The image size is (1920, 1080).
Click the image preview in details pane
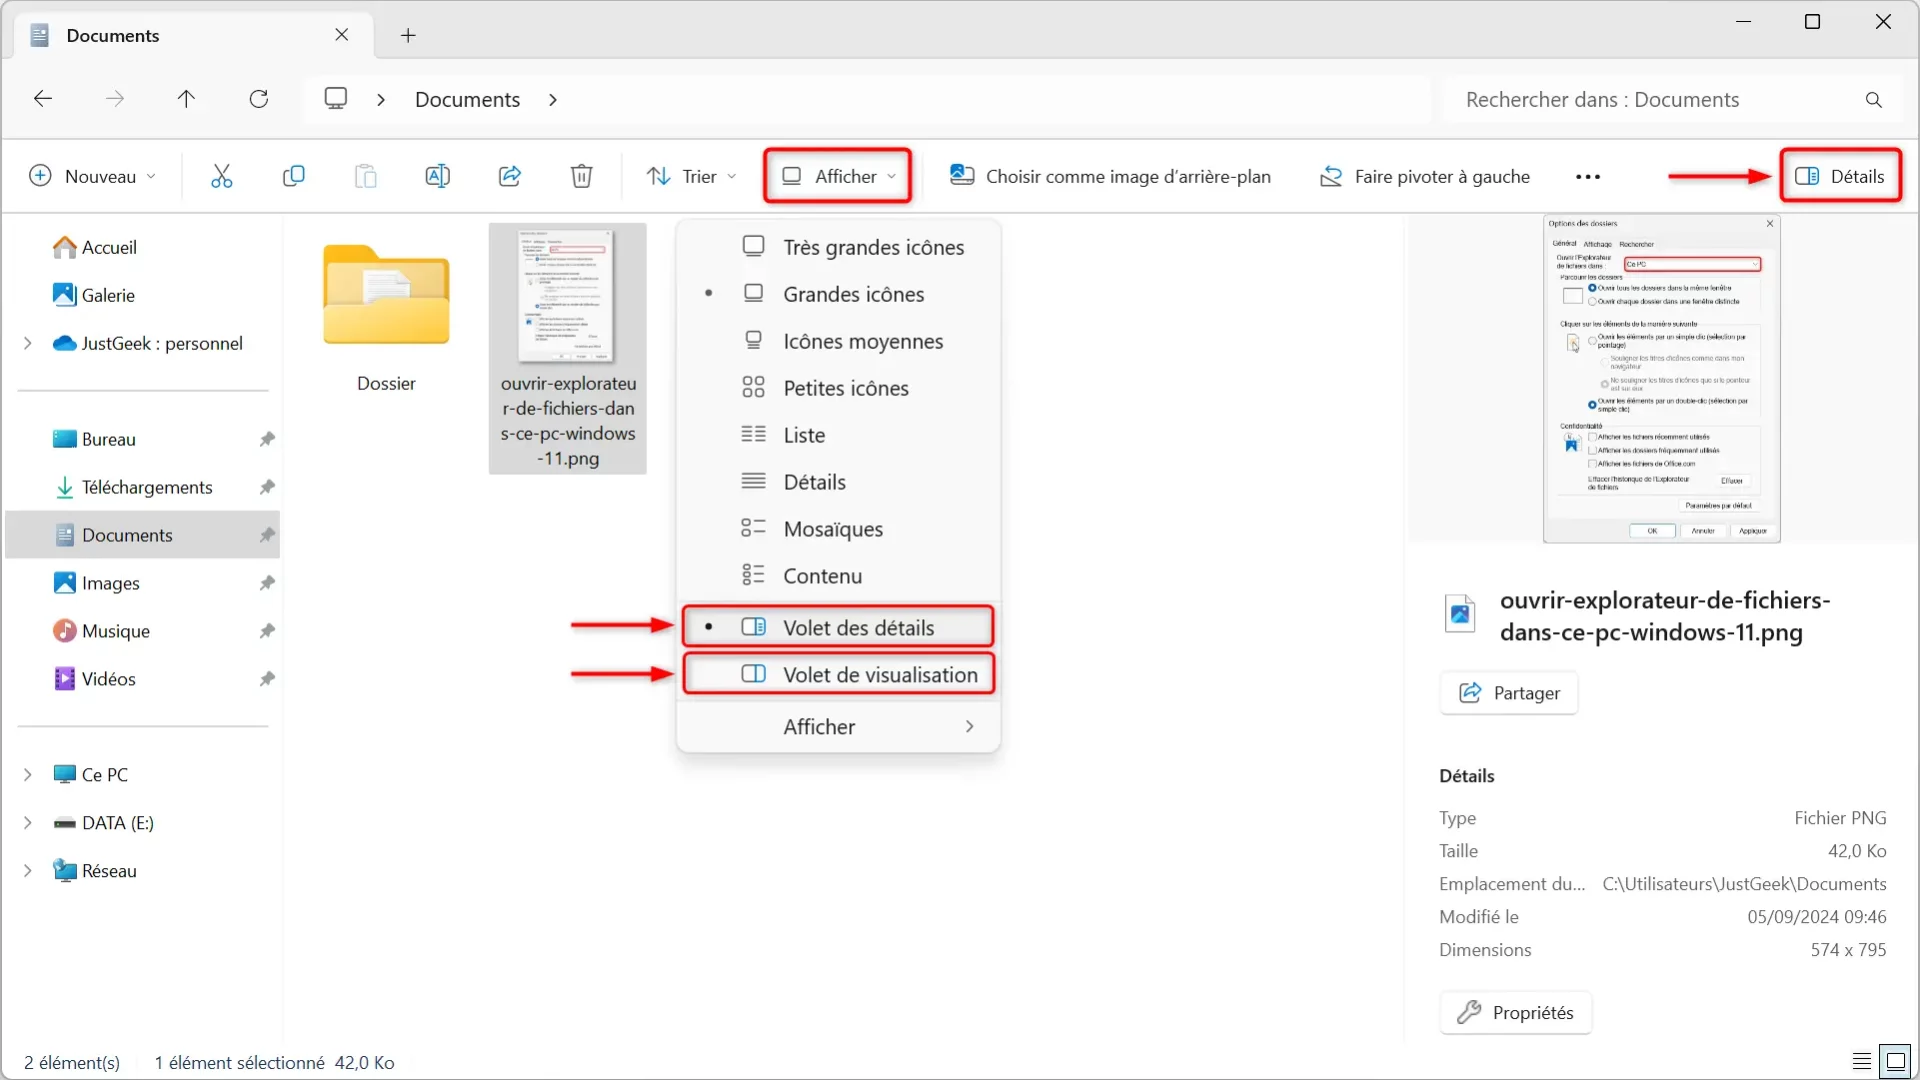click(1661, 379)
